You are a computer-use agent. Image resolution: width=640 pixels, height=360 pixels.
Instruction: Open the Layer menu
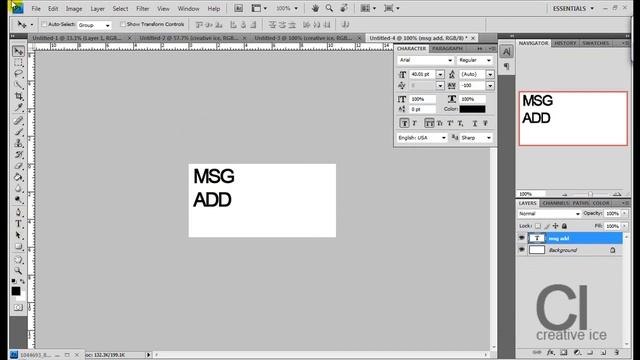point(97,9)
